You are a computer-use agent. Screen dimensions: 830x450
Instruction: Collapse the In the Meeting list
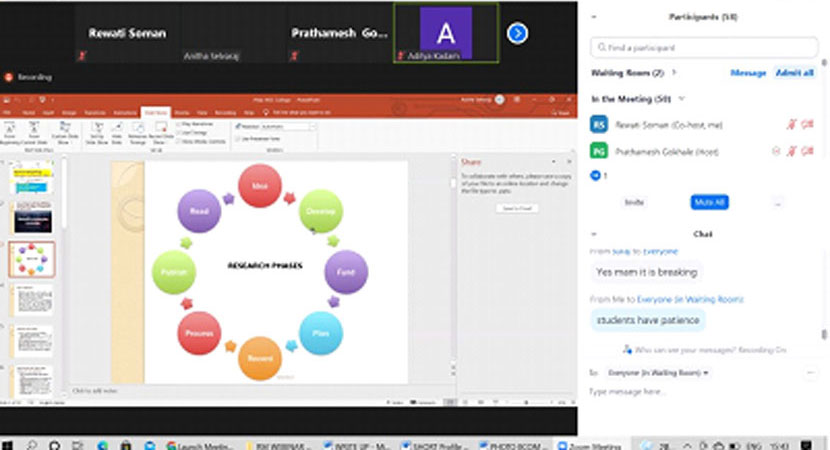(682, 99)
